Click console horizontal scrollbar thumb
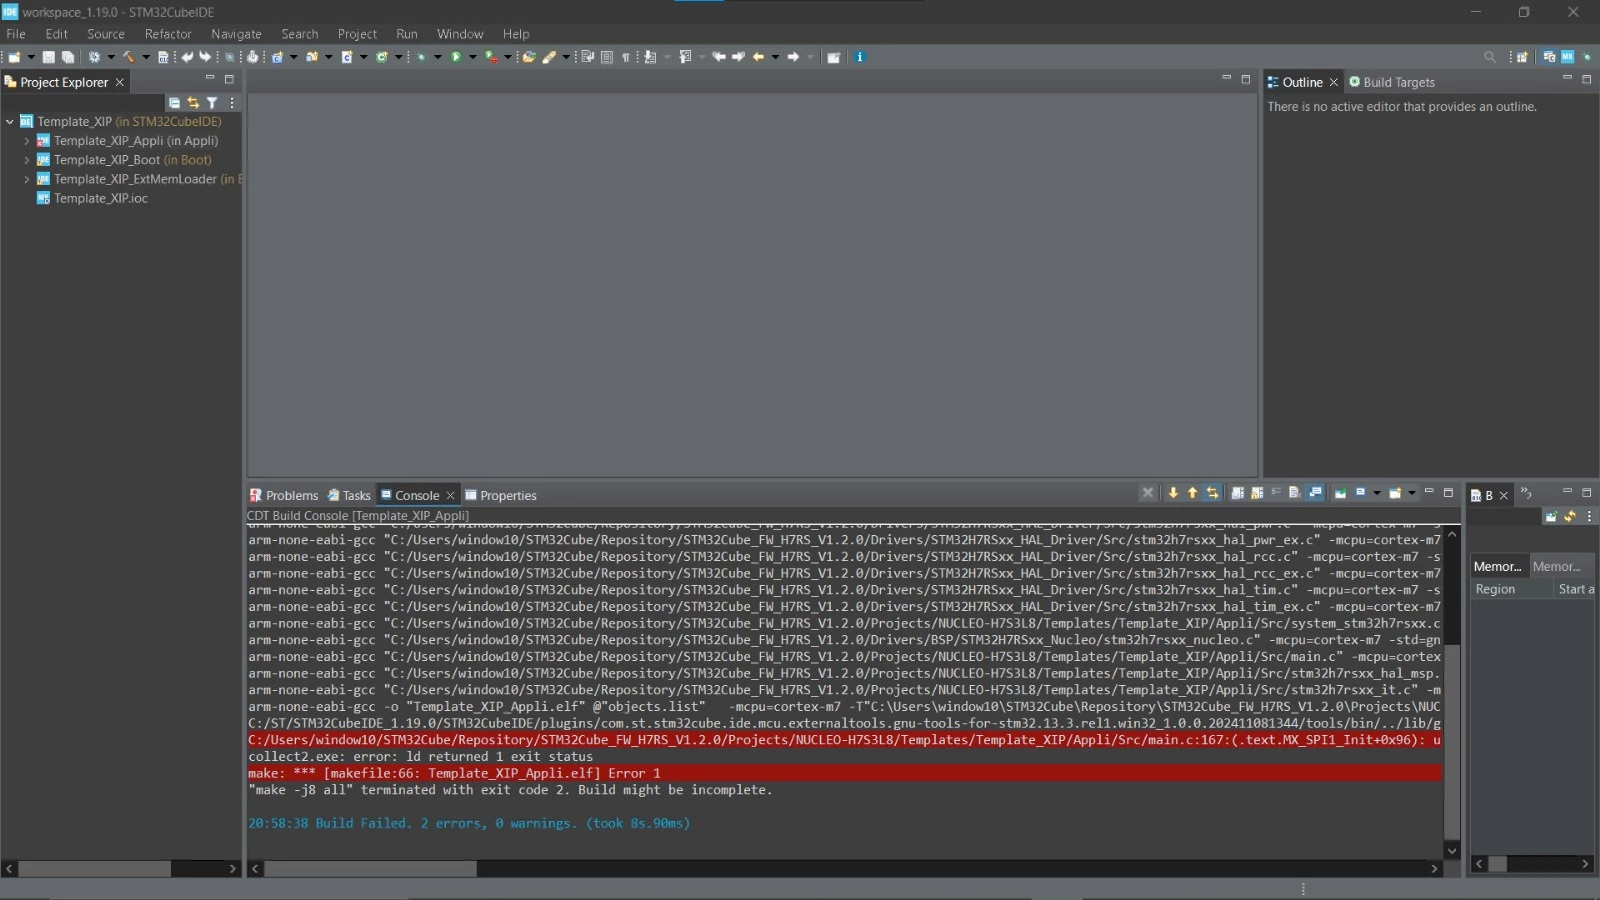1600x900 pixels. pos(370,869)
